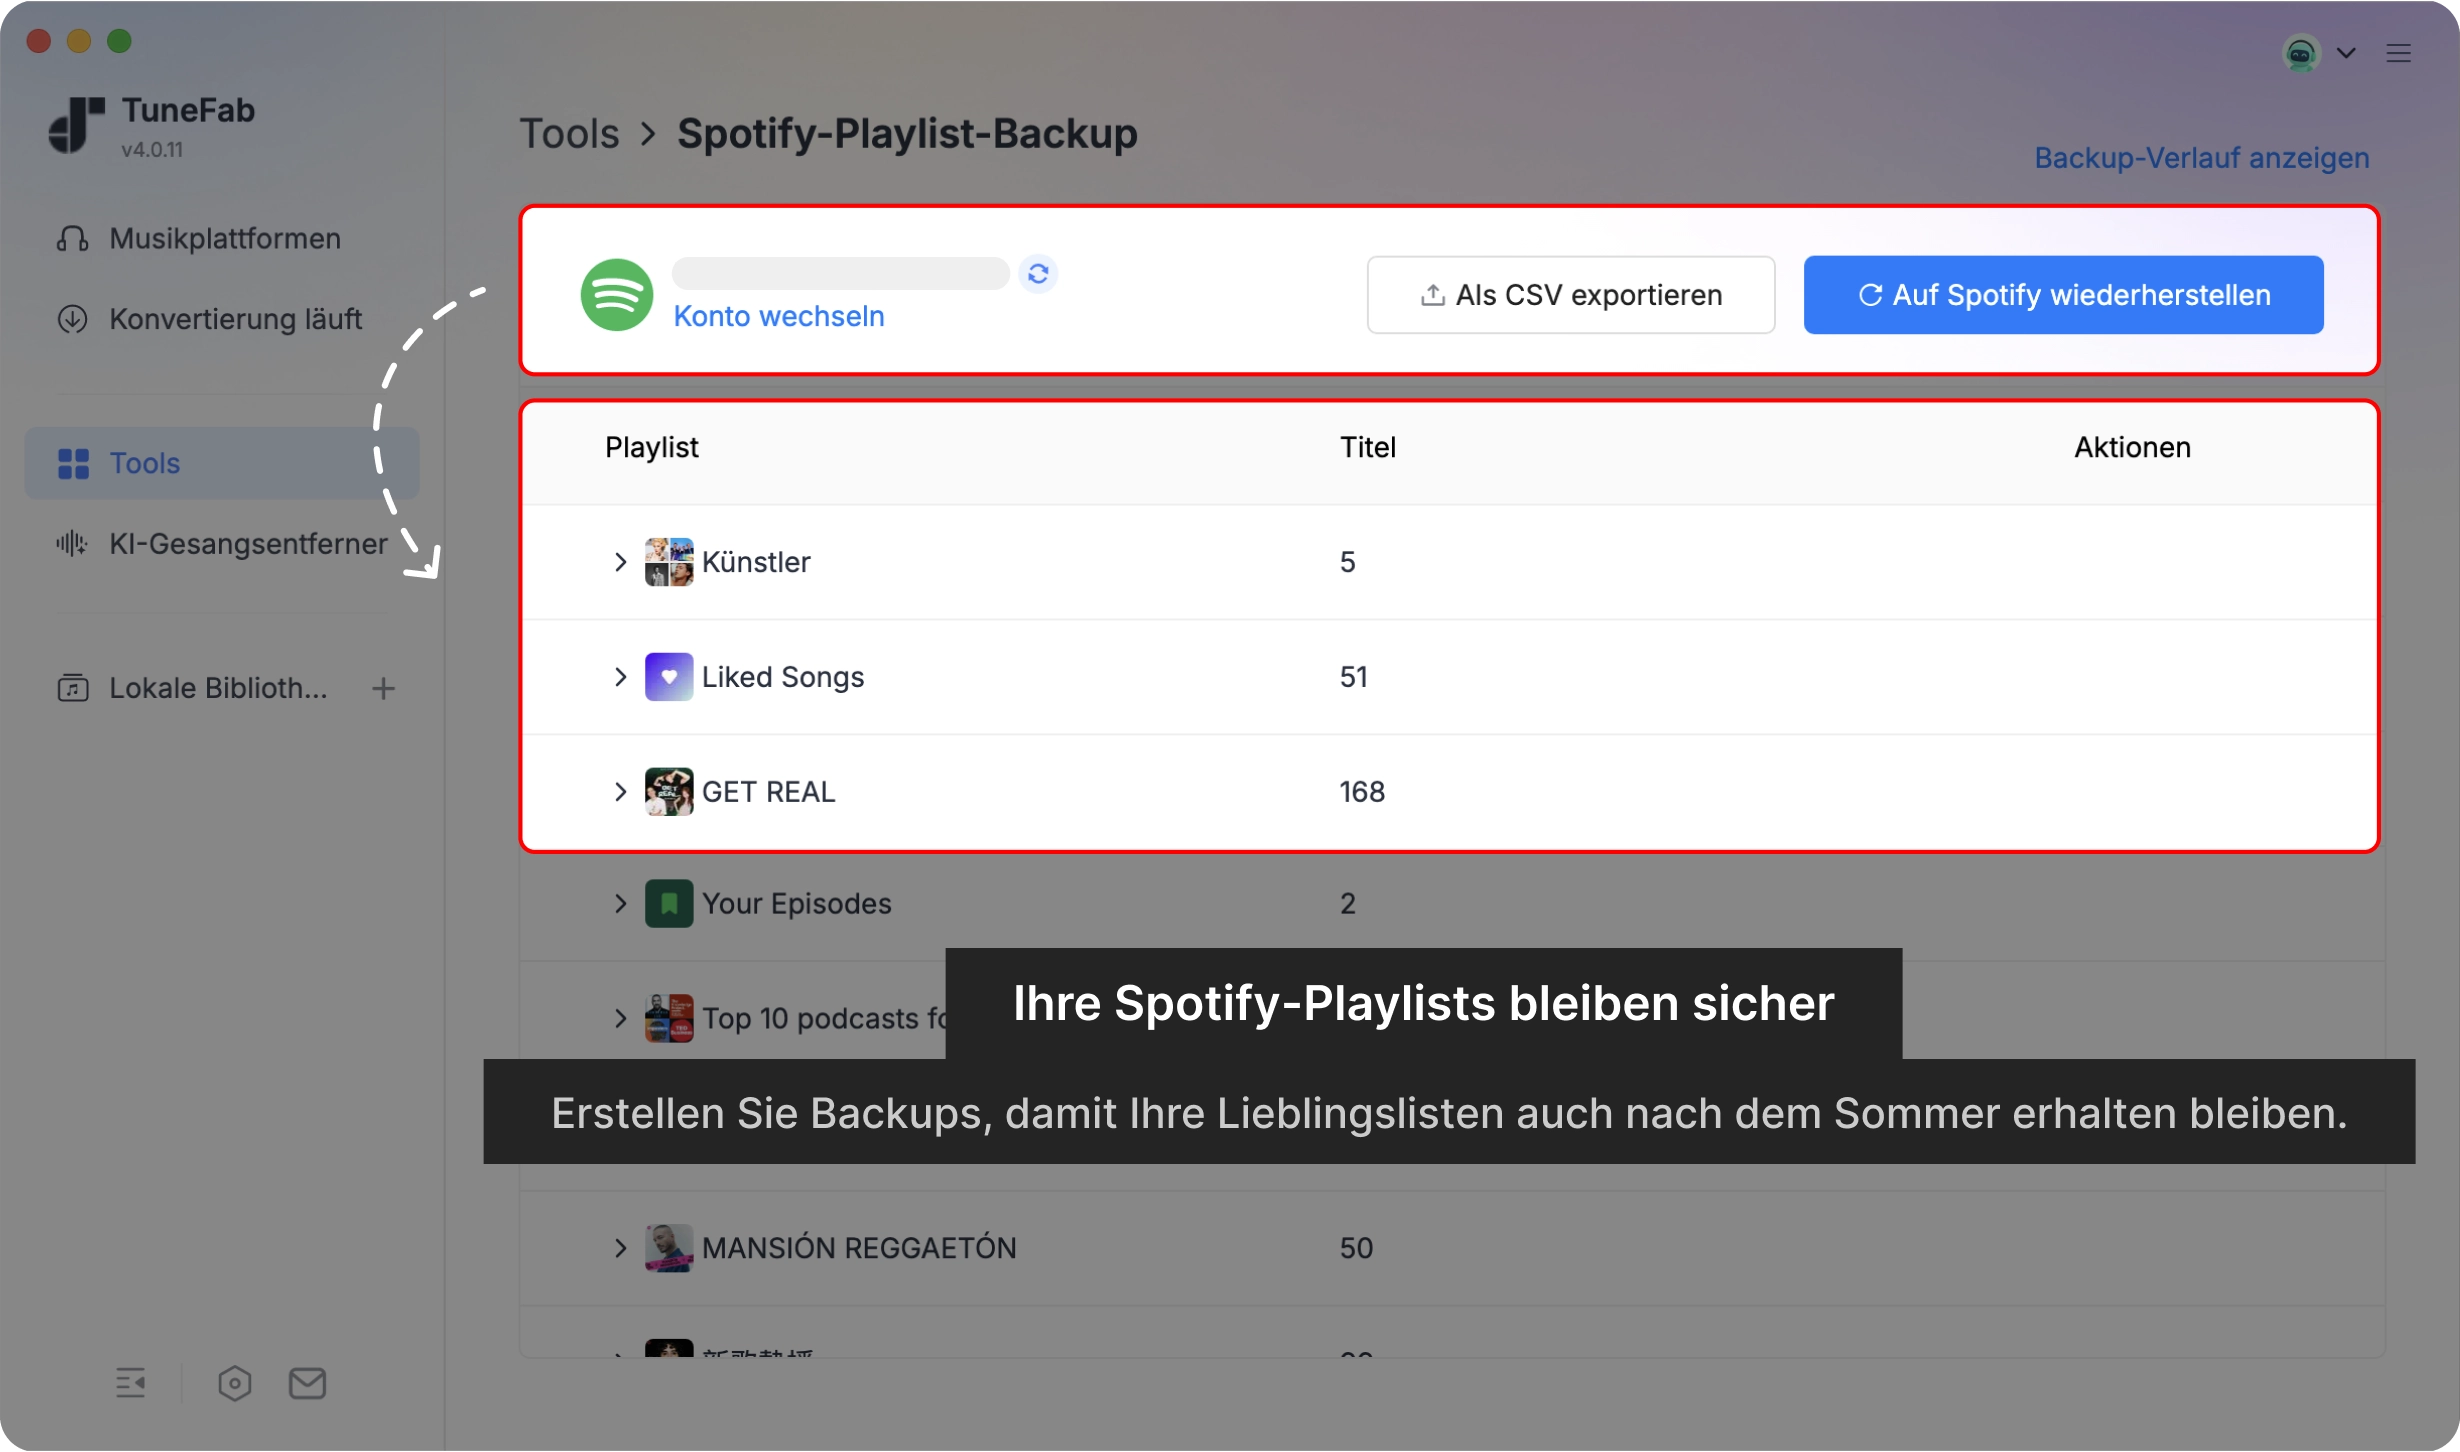This screenshot has height=1452, width=2460.
Task: Click the Liked Songs heart cover icon
Action: [669, 677]
